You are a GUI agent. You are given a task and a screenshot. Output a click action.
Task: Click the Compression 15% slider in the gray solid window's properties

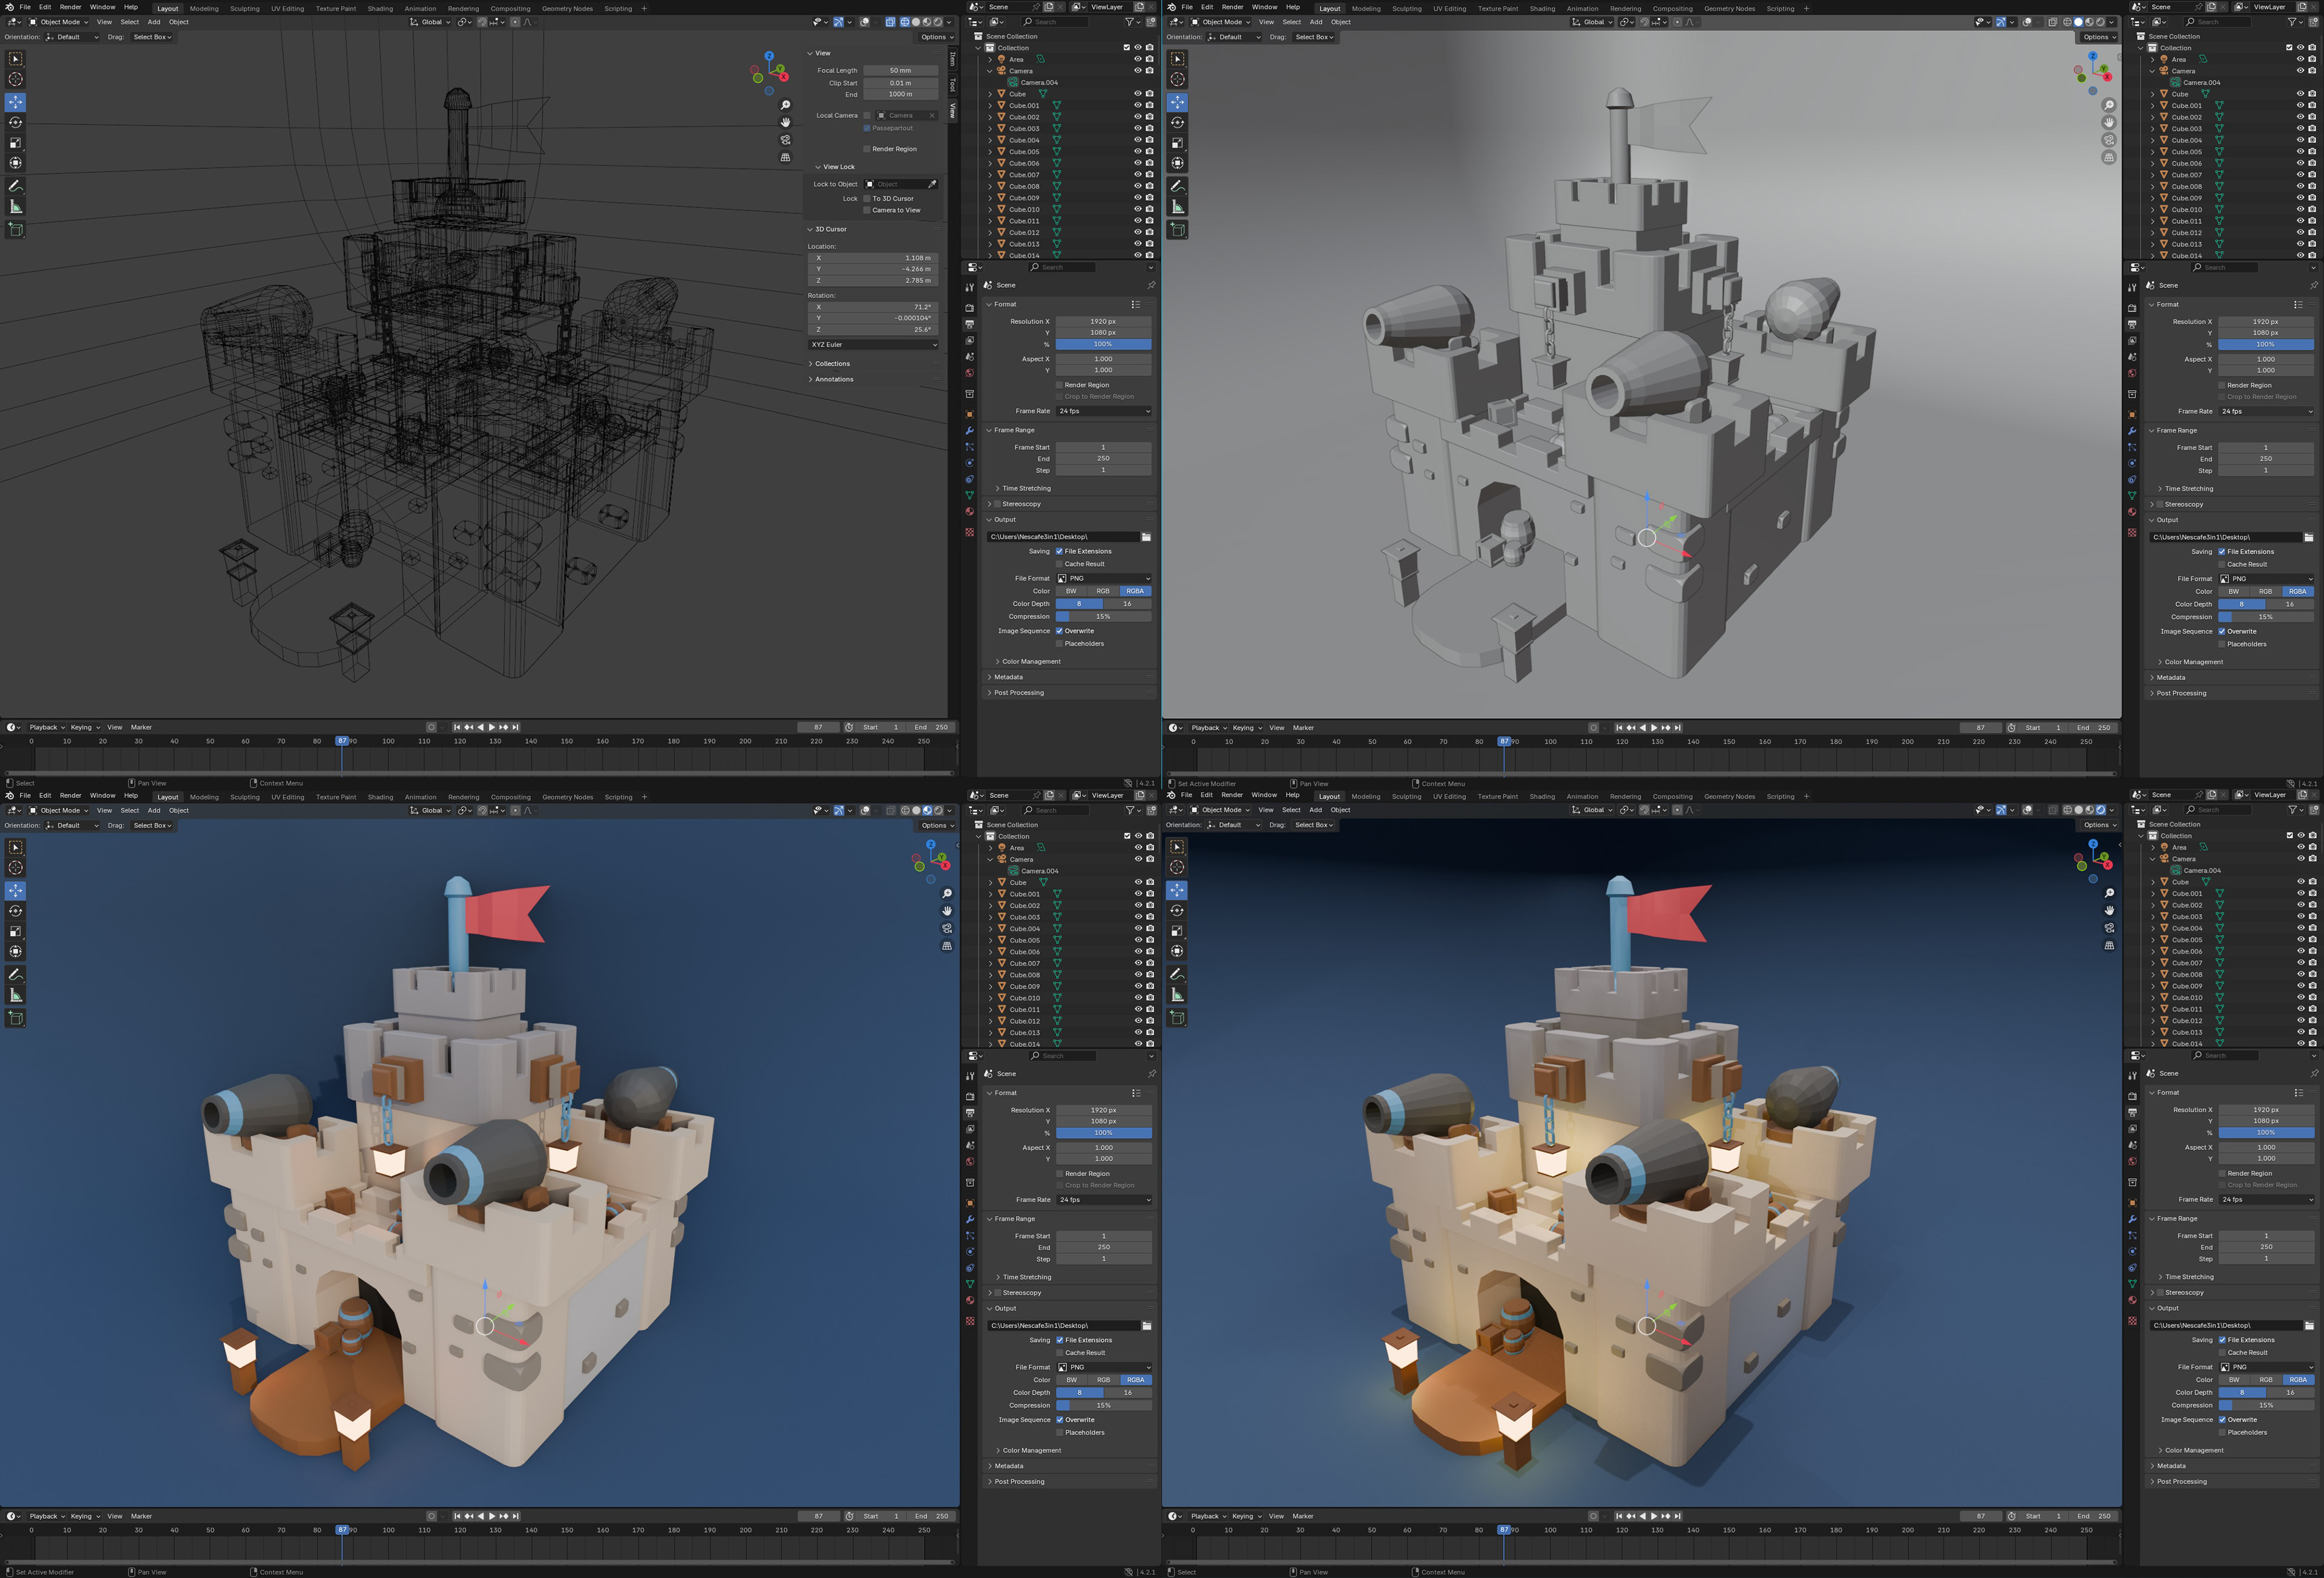[2265, 617]
